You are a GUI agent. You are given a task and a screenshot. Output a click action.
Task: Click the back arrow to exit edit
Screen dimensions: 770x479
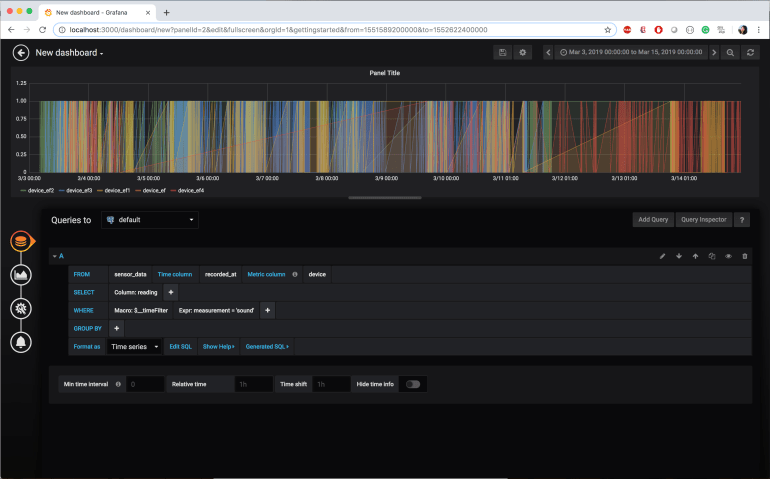tap(21, 53)
